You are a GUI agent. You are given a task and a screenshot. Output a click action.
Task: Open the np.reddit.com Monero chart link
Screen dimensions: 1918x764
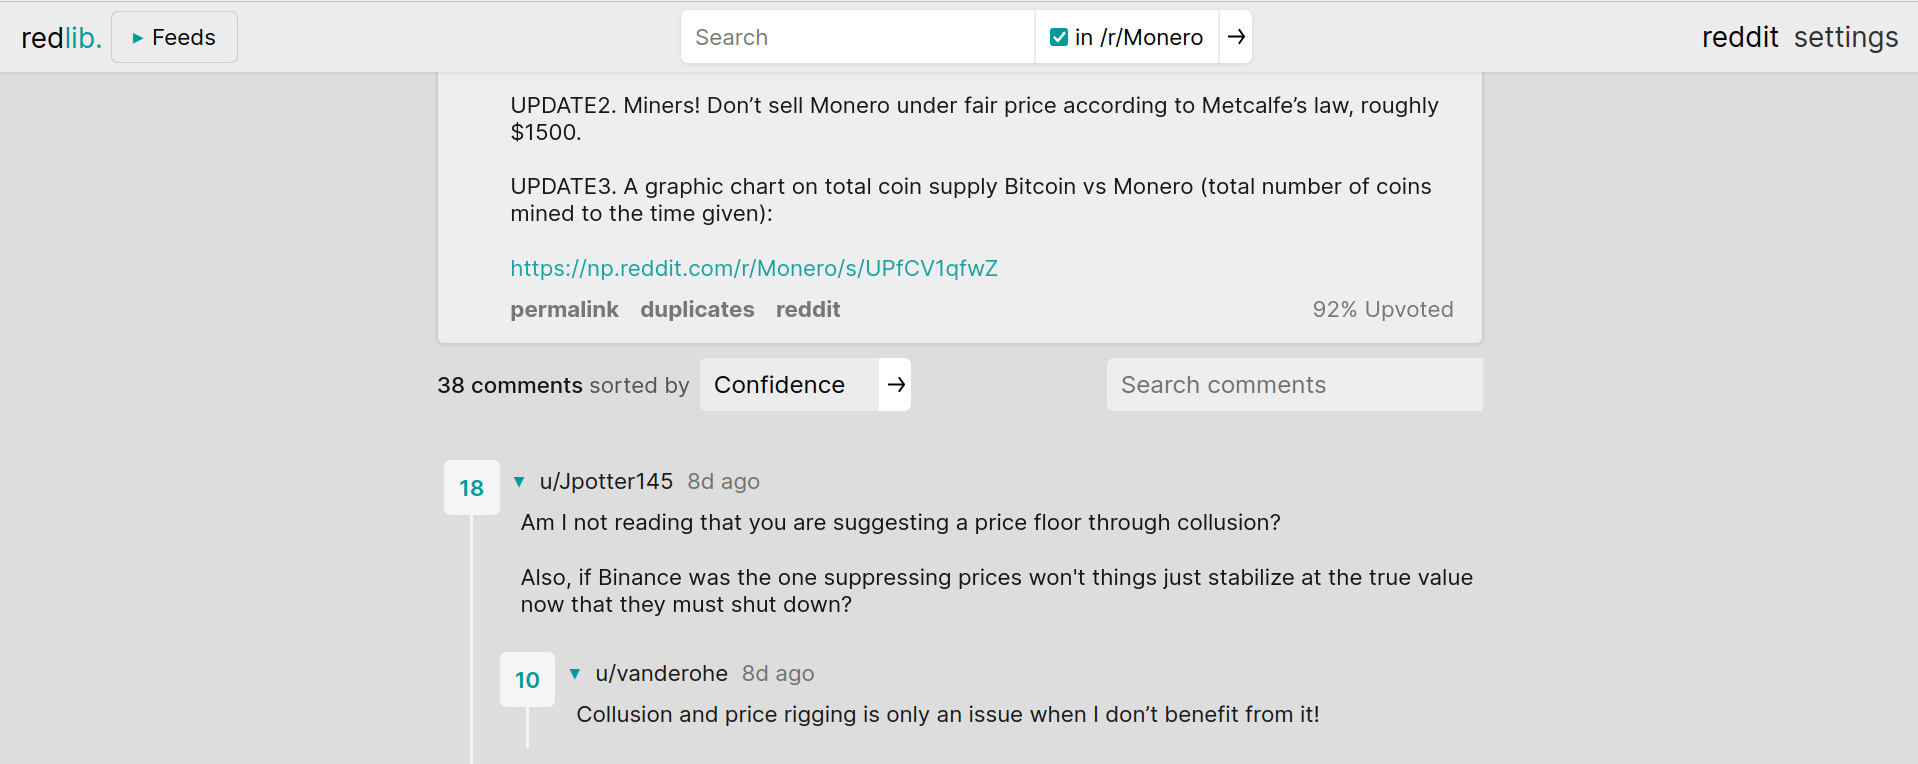point(754,268)
